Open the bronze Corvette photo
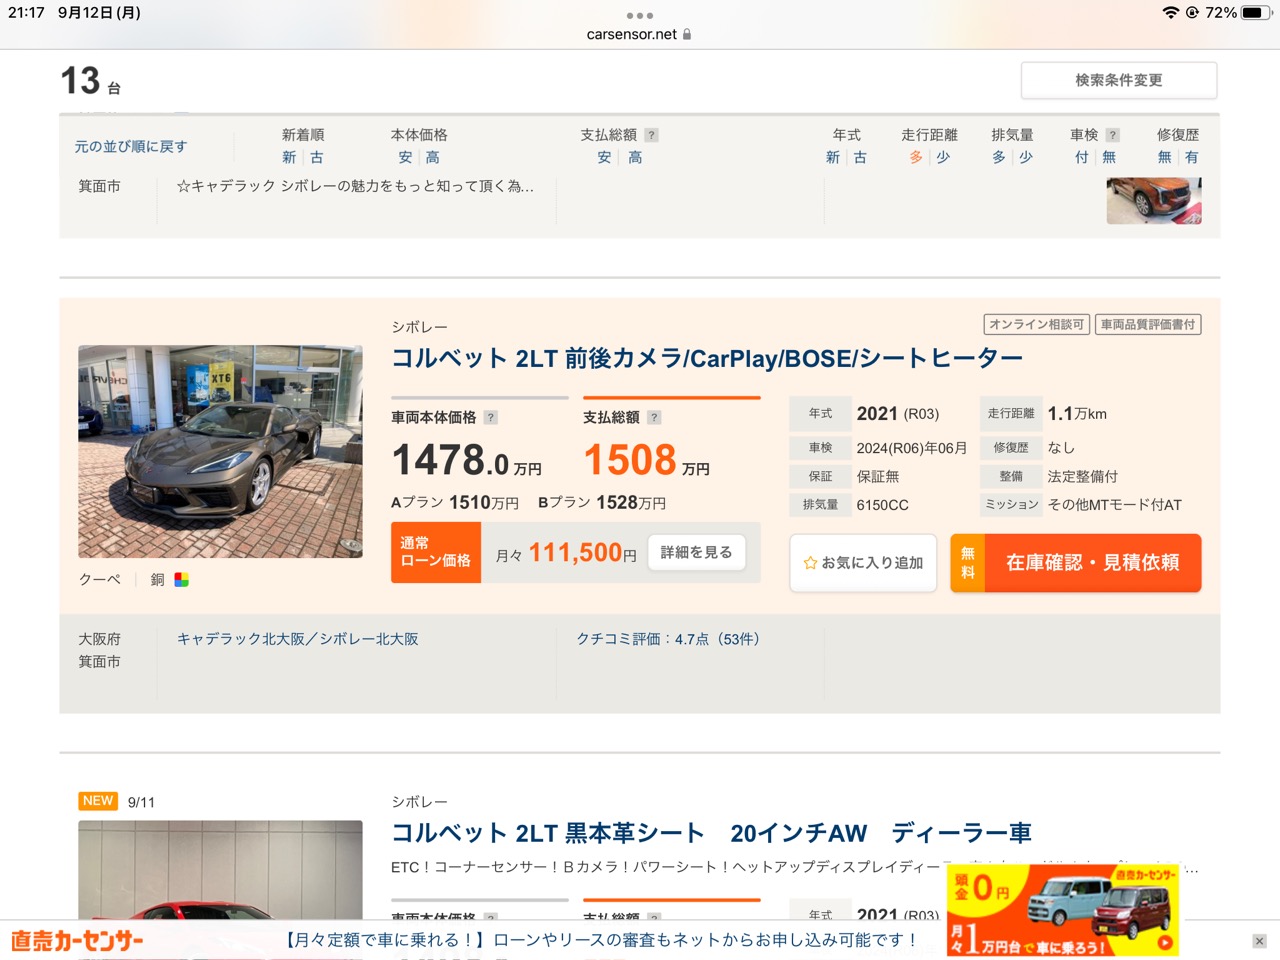This screenshot has height=960, width=1280. pyautogui.click(x=221, y=451)
